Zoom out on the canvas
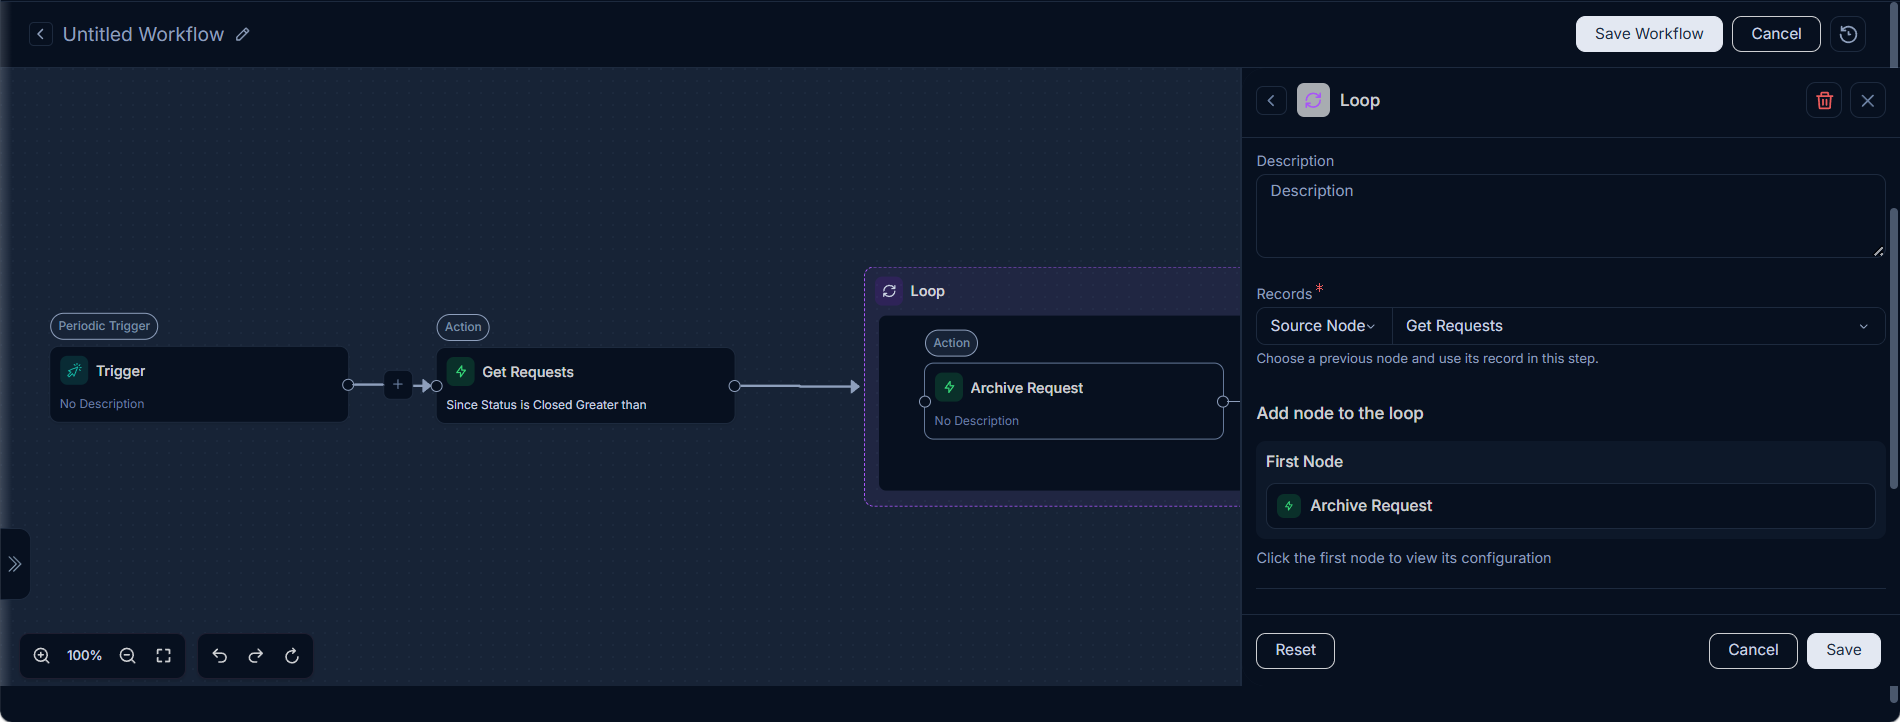 point(127,656)
